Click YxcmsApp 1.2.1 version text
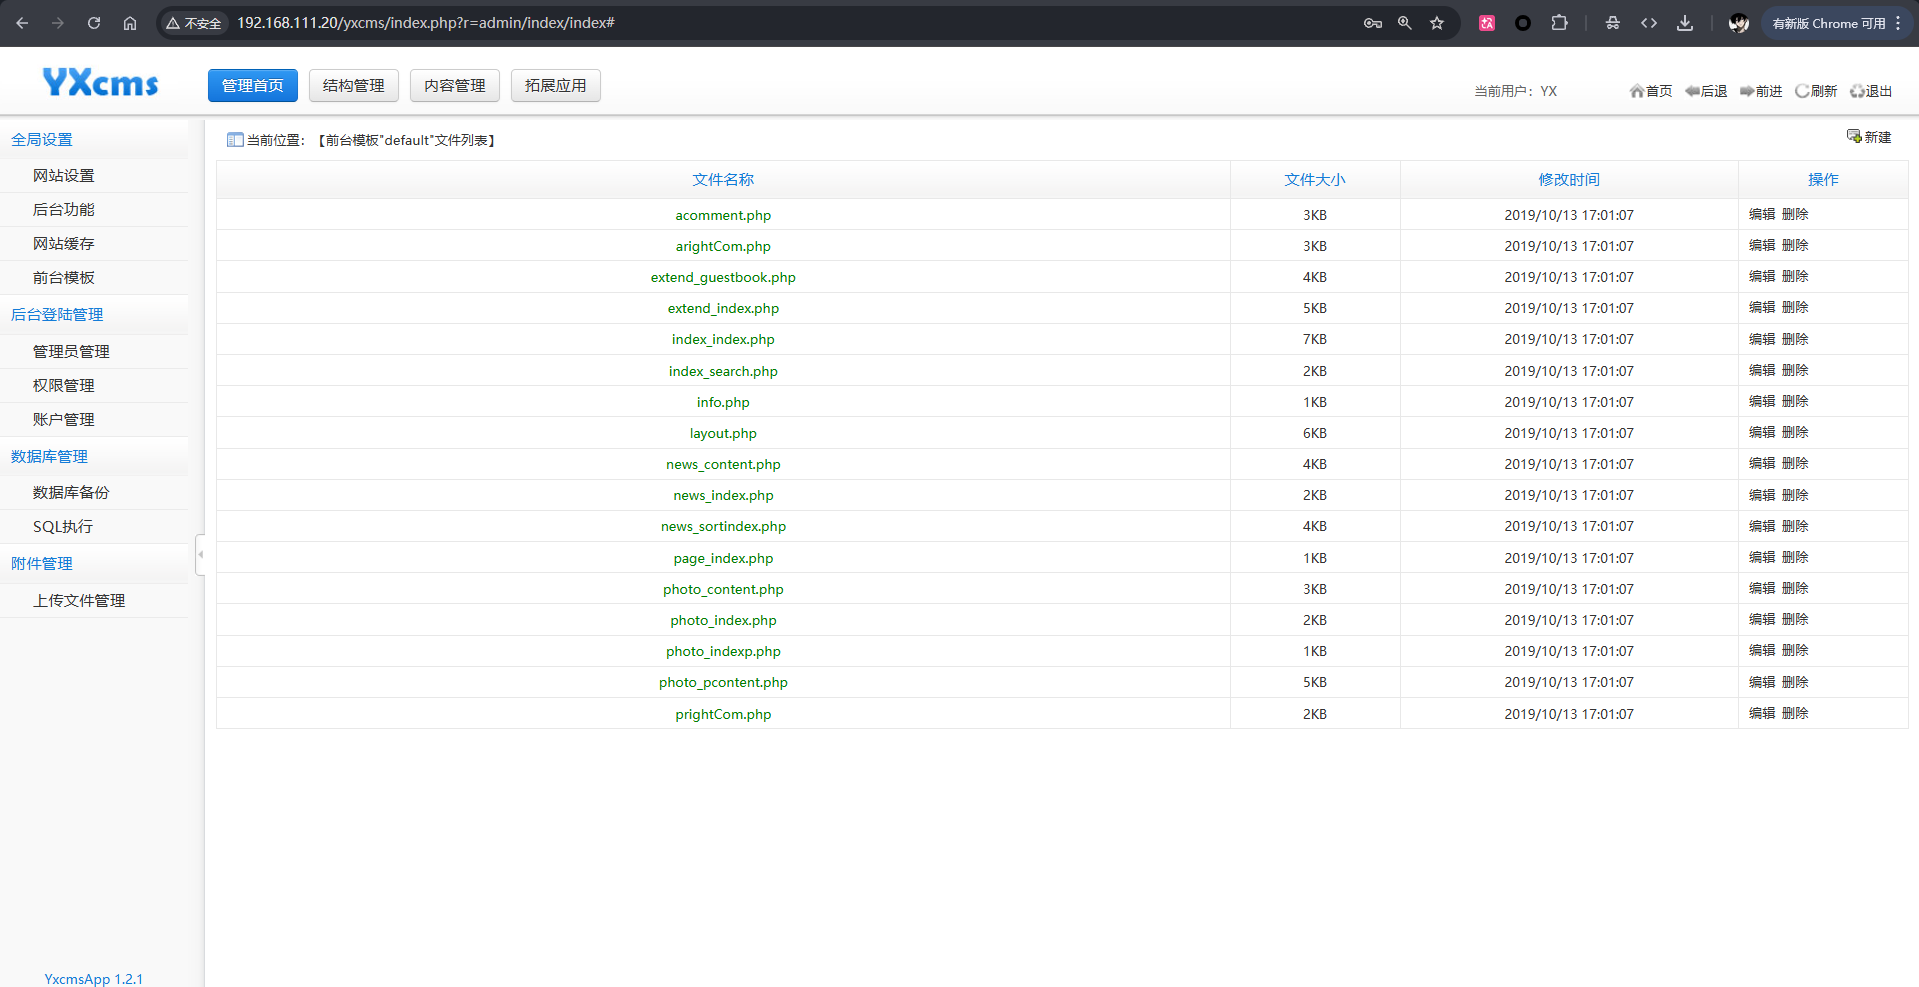Image resolution: width=1919 pixels, height=987 pixels. 94,979
